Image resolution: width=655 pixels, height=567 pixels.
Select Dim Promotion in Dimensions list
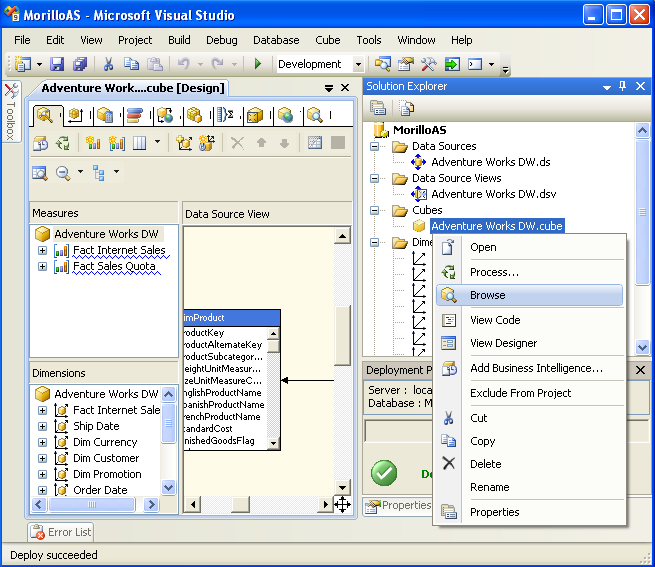(x=107, y=474)
